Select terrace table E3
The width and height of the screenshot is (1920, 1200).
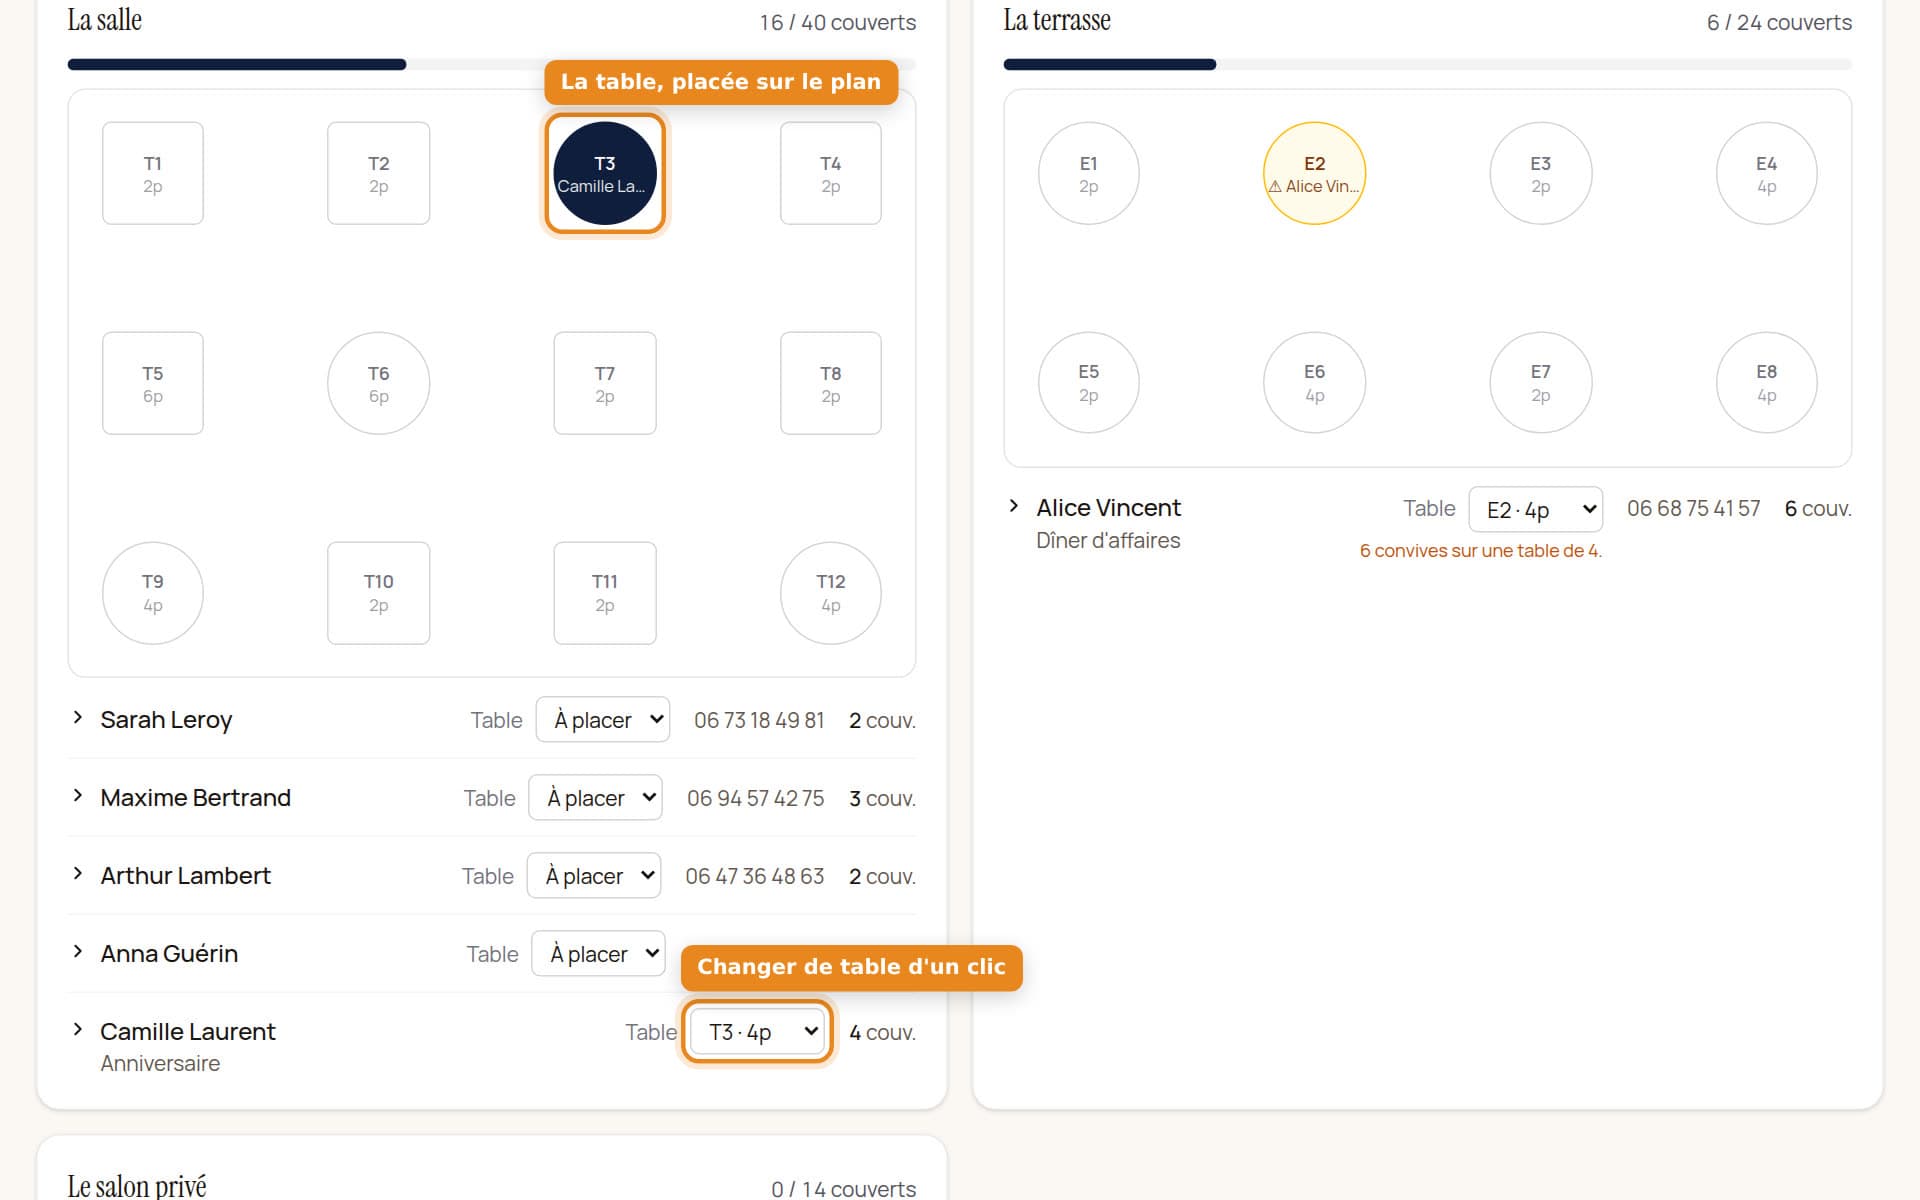click(1541, 173)
